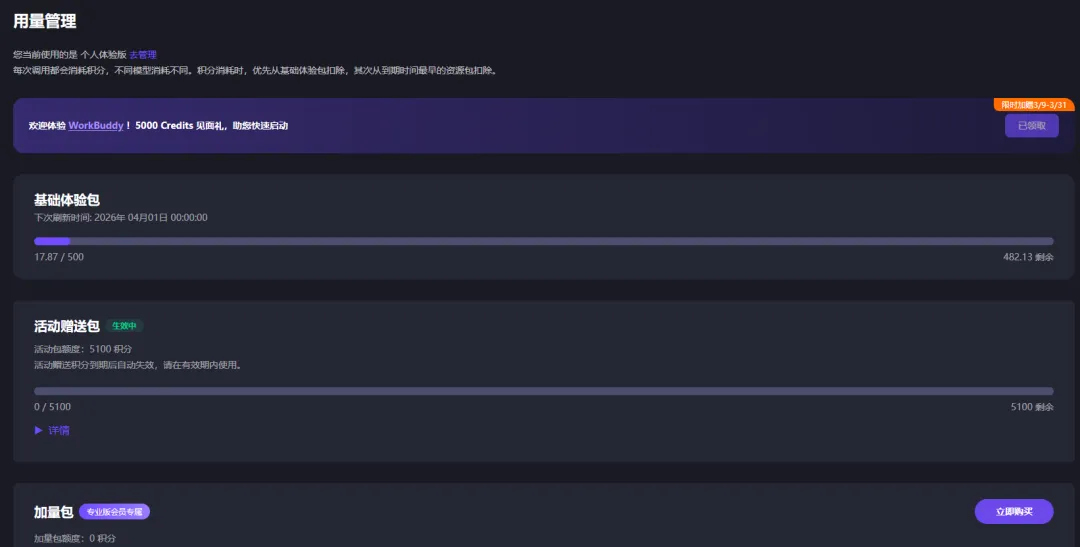Click the 17.87 / 500 usage figure
This screenshot has height=547, width=1080.
tap(59, 257)
